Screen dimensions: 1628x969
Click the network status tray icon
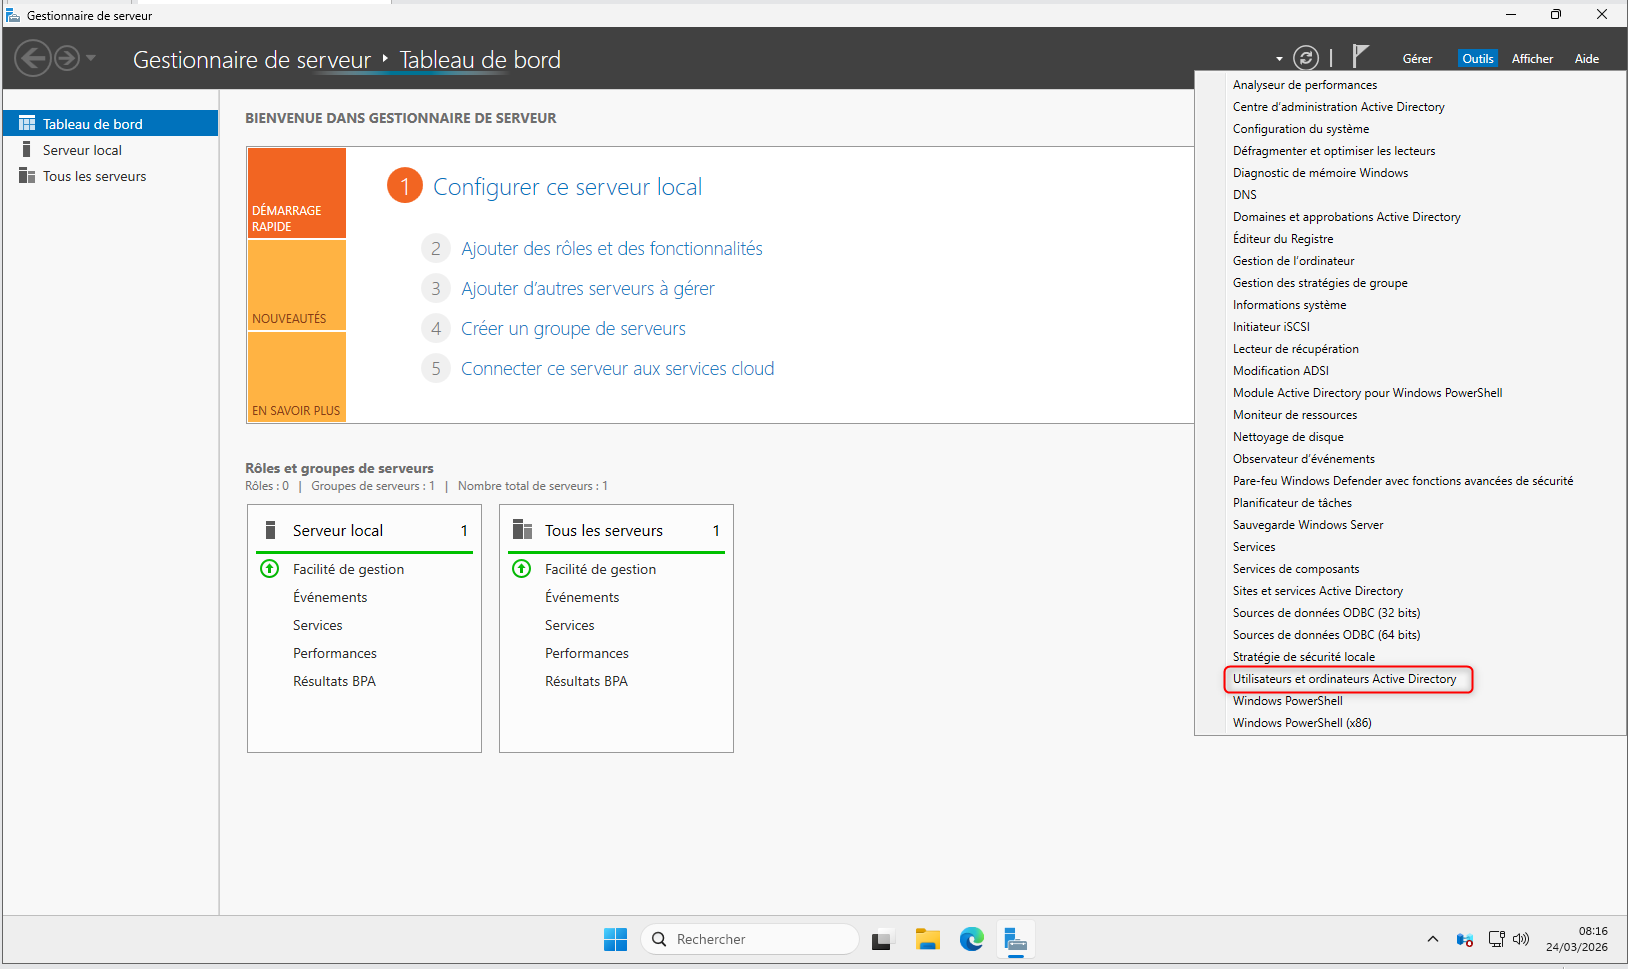(1496, 939)
